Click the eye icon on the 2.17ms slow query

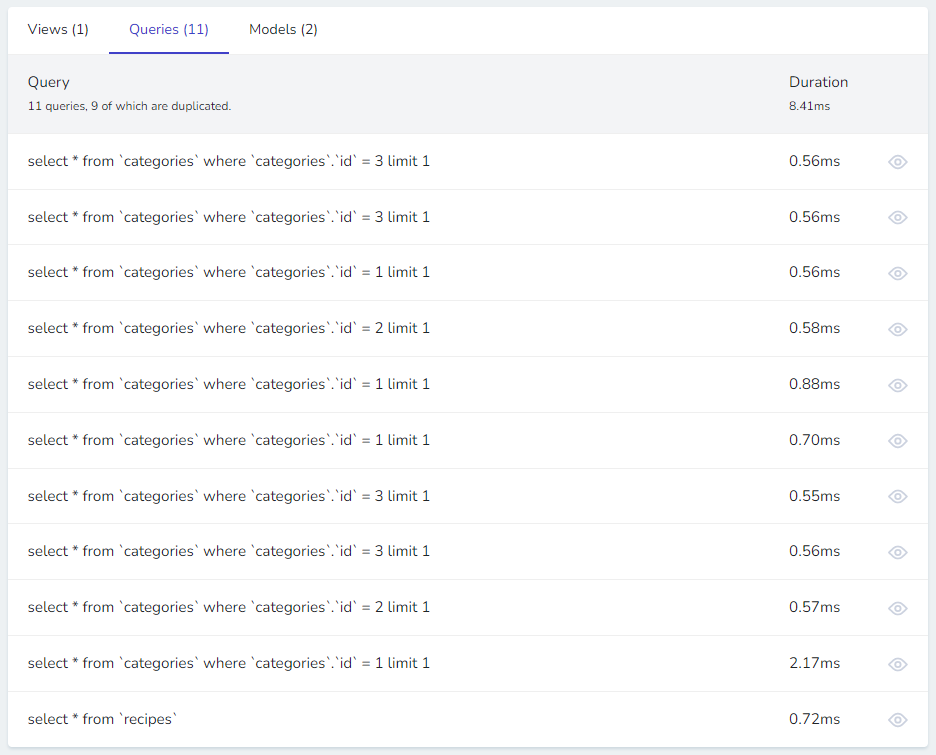(897, 663)
